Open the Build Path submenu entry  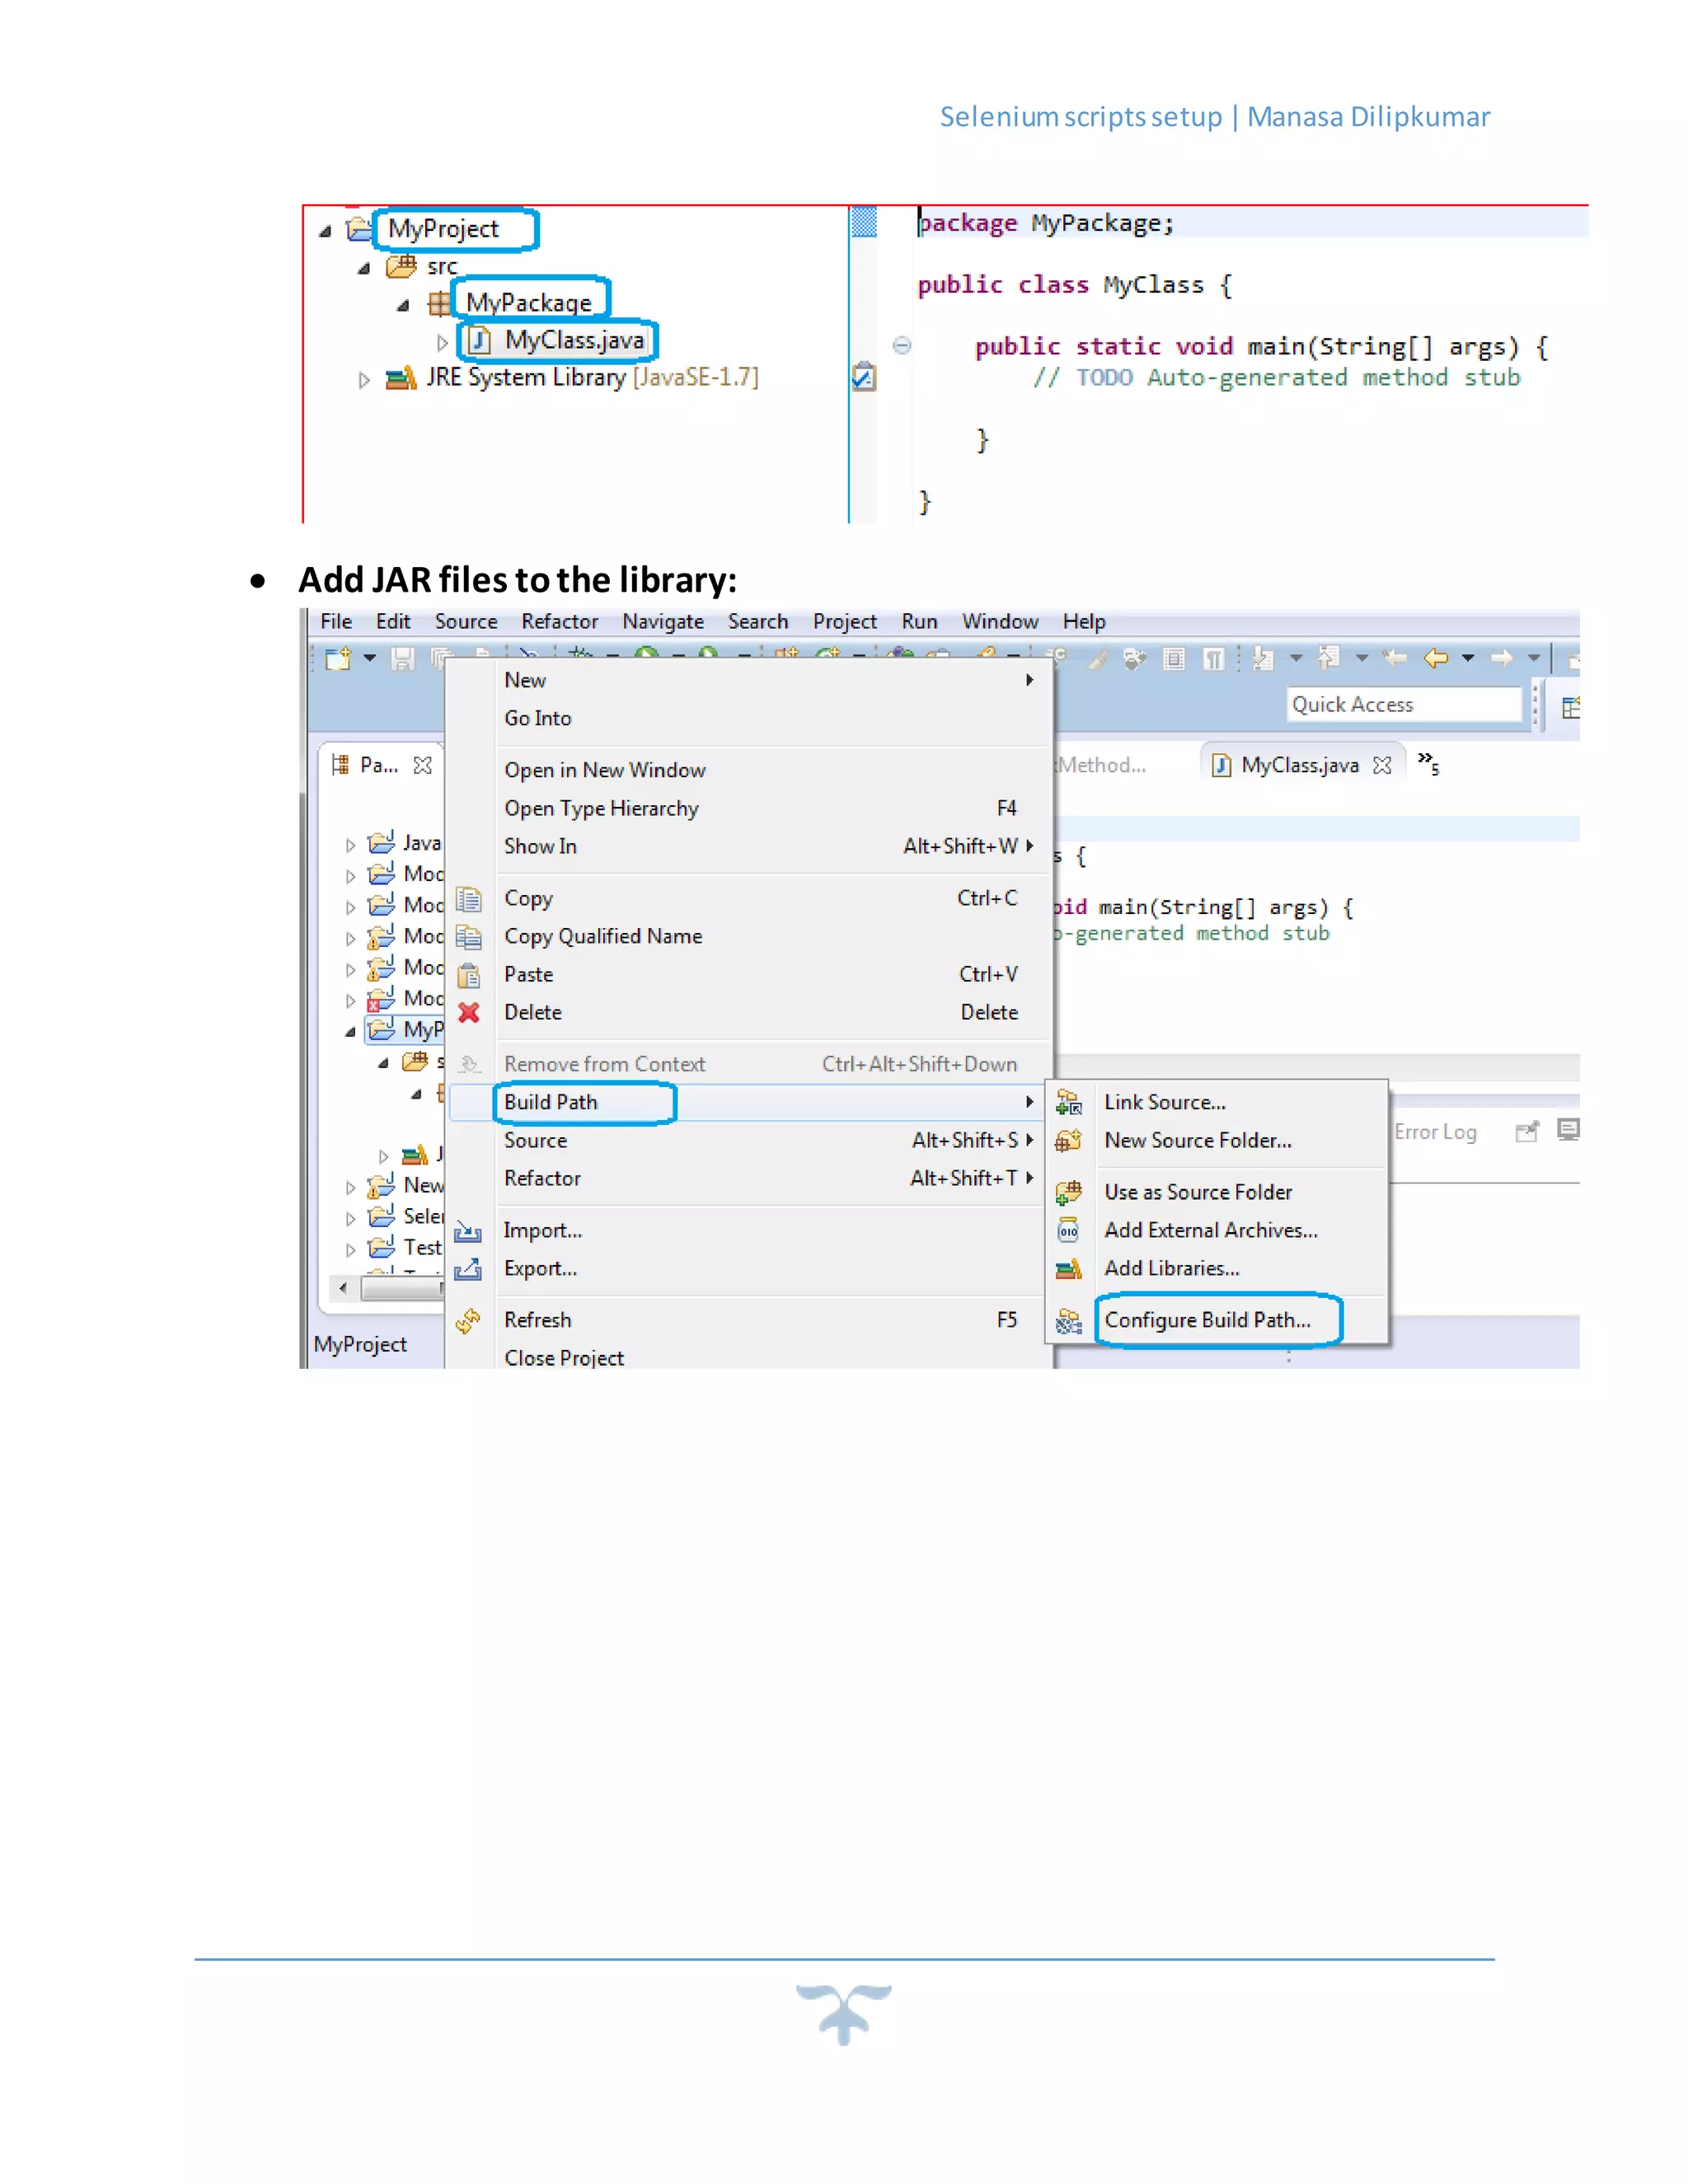(x=750, y=1102)
